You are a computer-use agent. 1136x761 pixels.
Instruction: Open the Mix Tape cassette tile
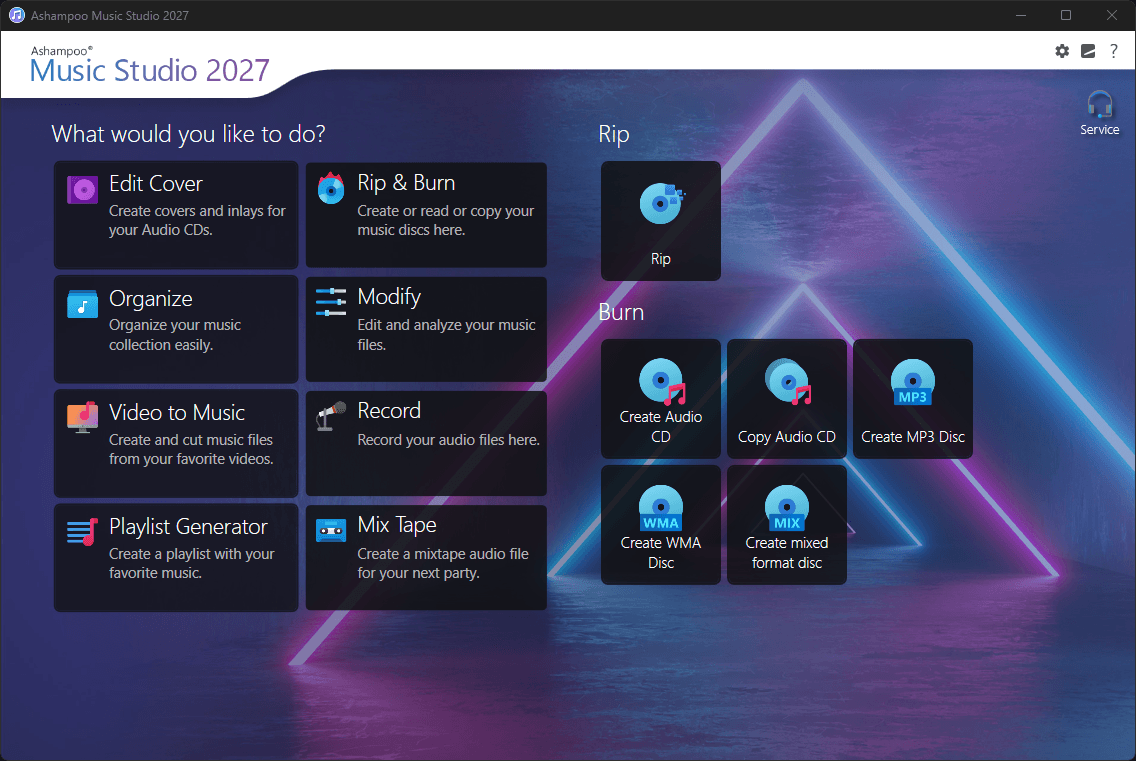coord(426,557)
